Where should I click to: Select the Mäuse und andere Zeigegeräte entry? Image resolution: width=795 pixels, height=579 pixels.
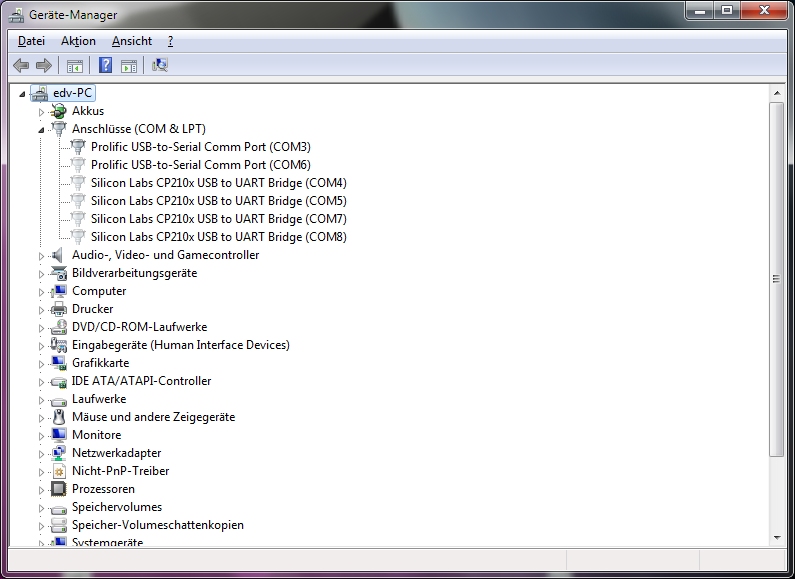coord(154,417)
